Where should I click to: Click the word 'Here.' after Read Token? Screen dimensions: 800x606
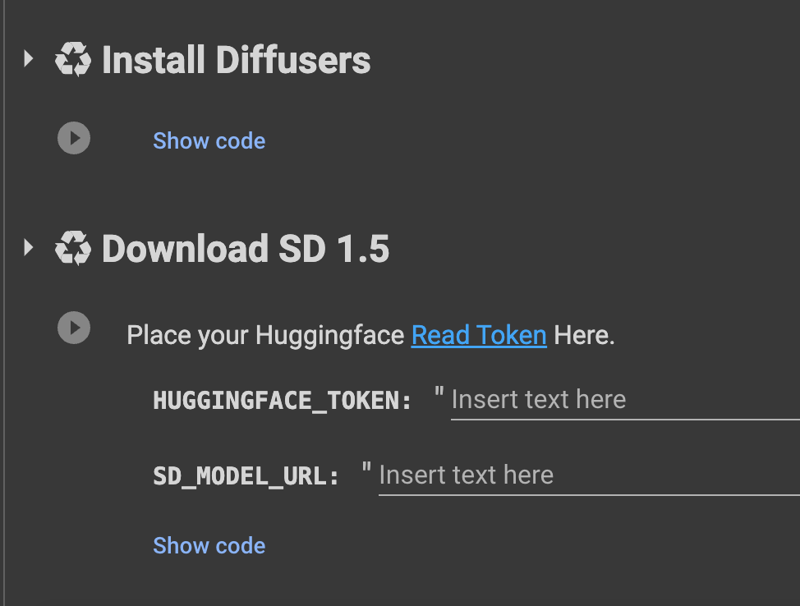[x=584, y=335]
